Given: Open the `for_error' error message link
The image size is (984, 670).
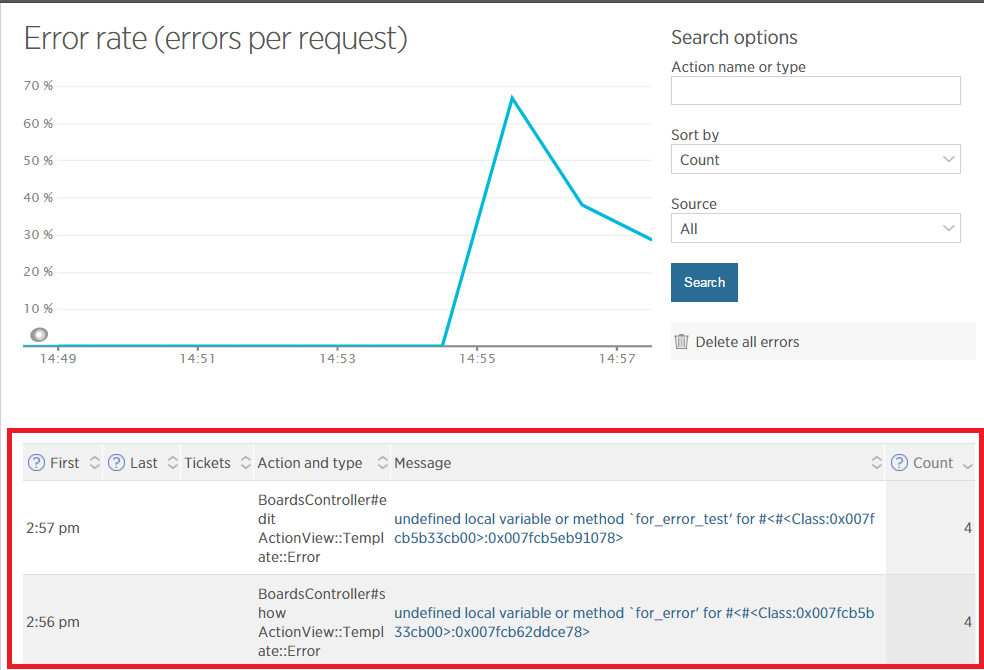Looking at the screenshot, I should coord(634,622).
